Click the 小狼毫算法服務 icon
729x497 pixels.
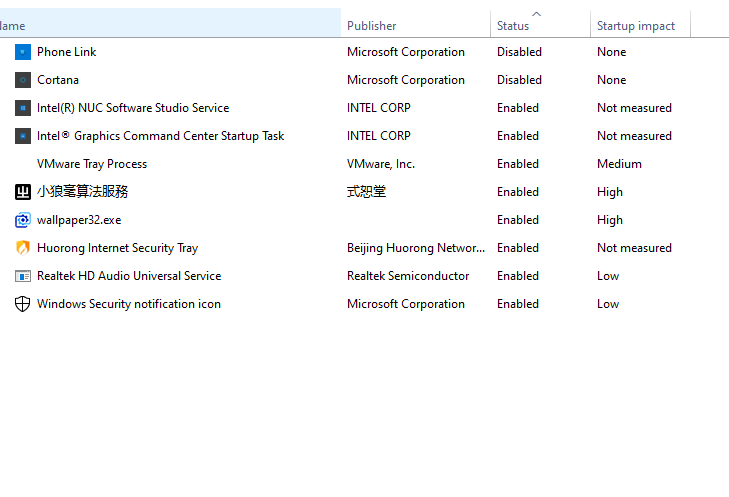coord(23,192)
